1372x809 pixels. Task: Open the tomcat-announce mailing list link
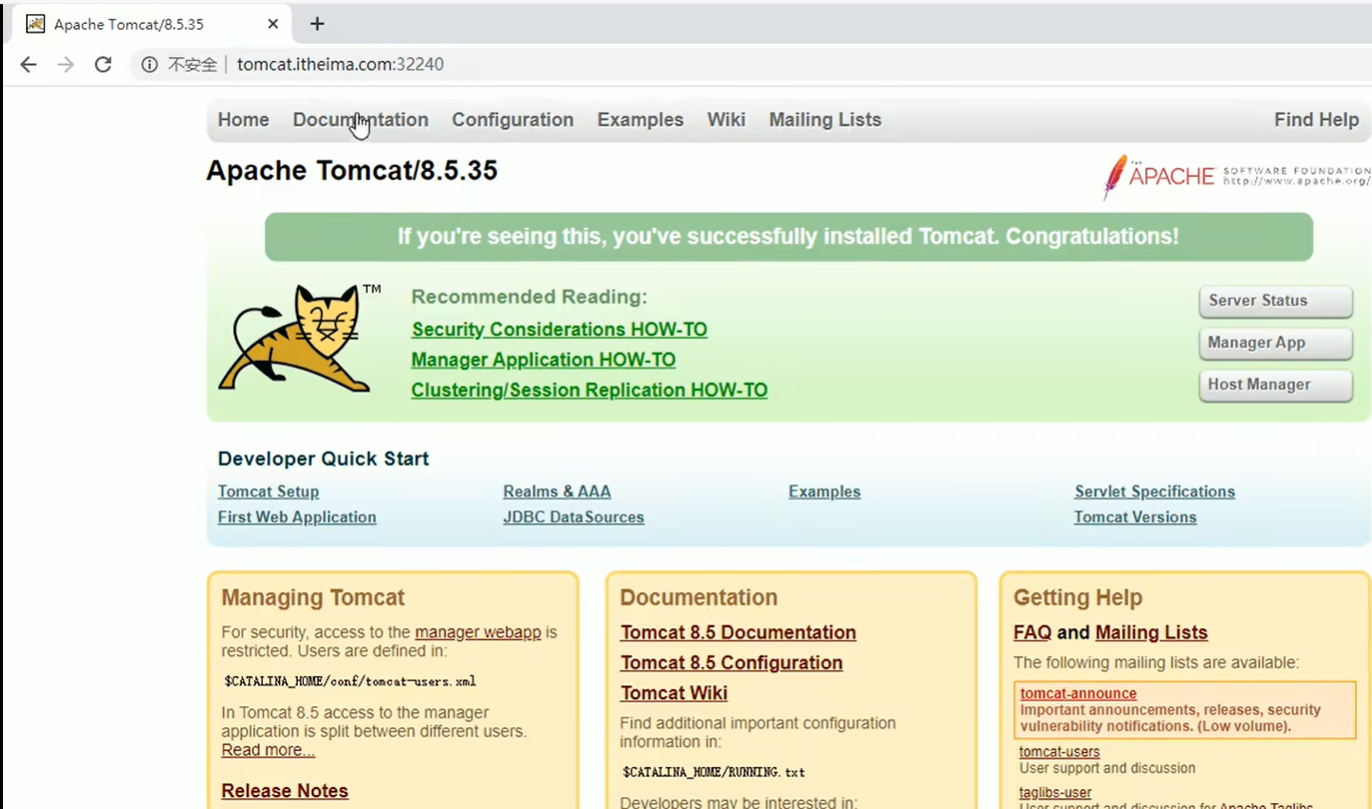click(1078, 694)
